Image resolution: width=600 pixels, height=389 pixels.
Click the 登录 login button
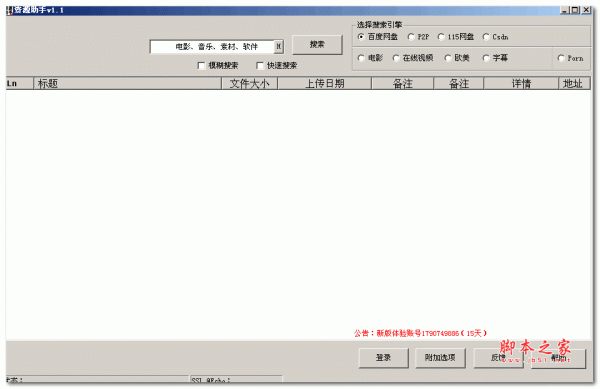pos(383,358)
